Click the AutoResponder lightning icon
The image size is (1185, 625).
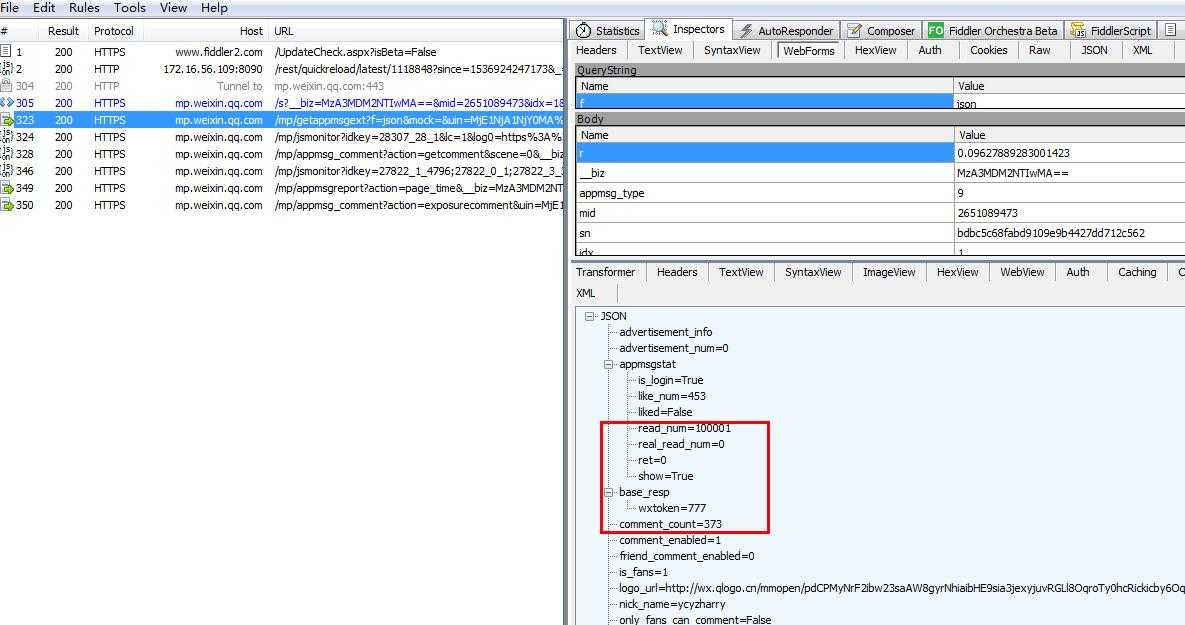click(746, 30)
